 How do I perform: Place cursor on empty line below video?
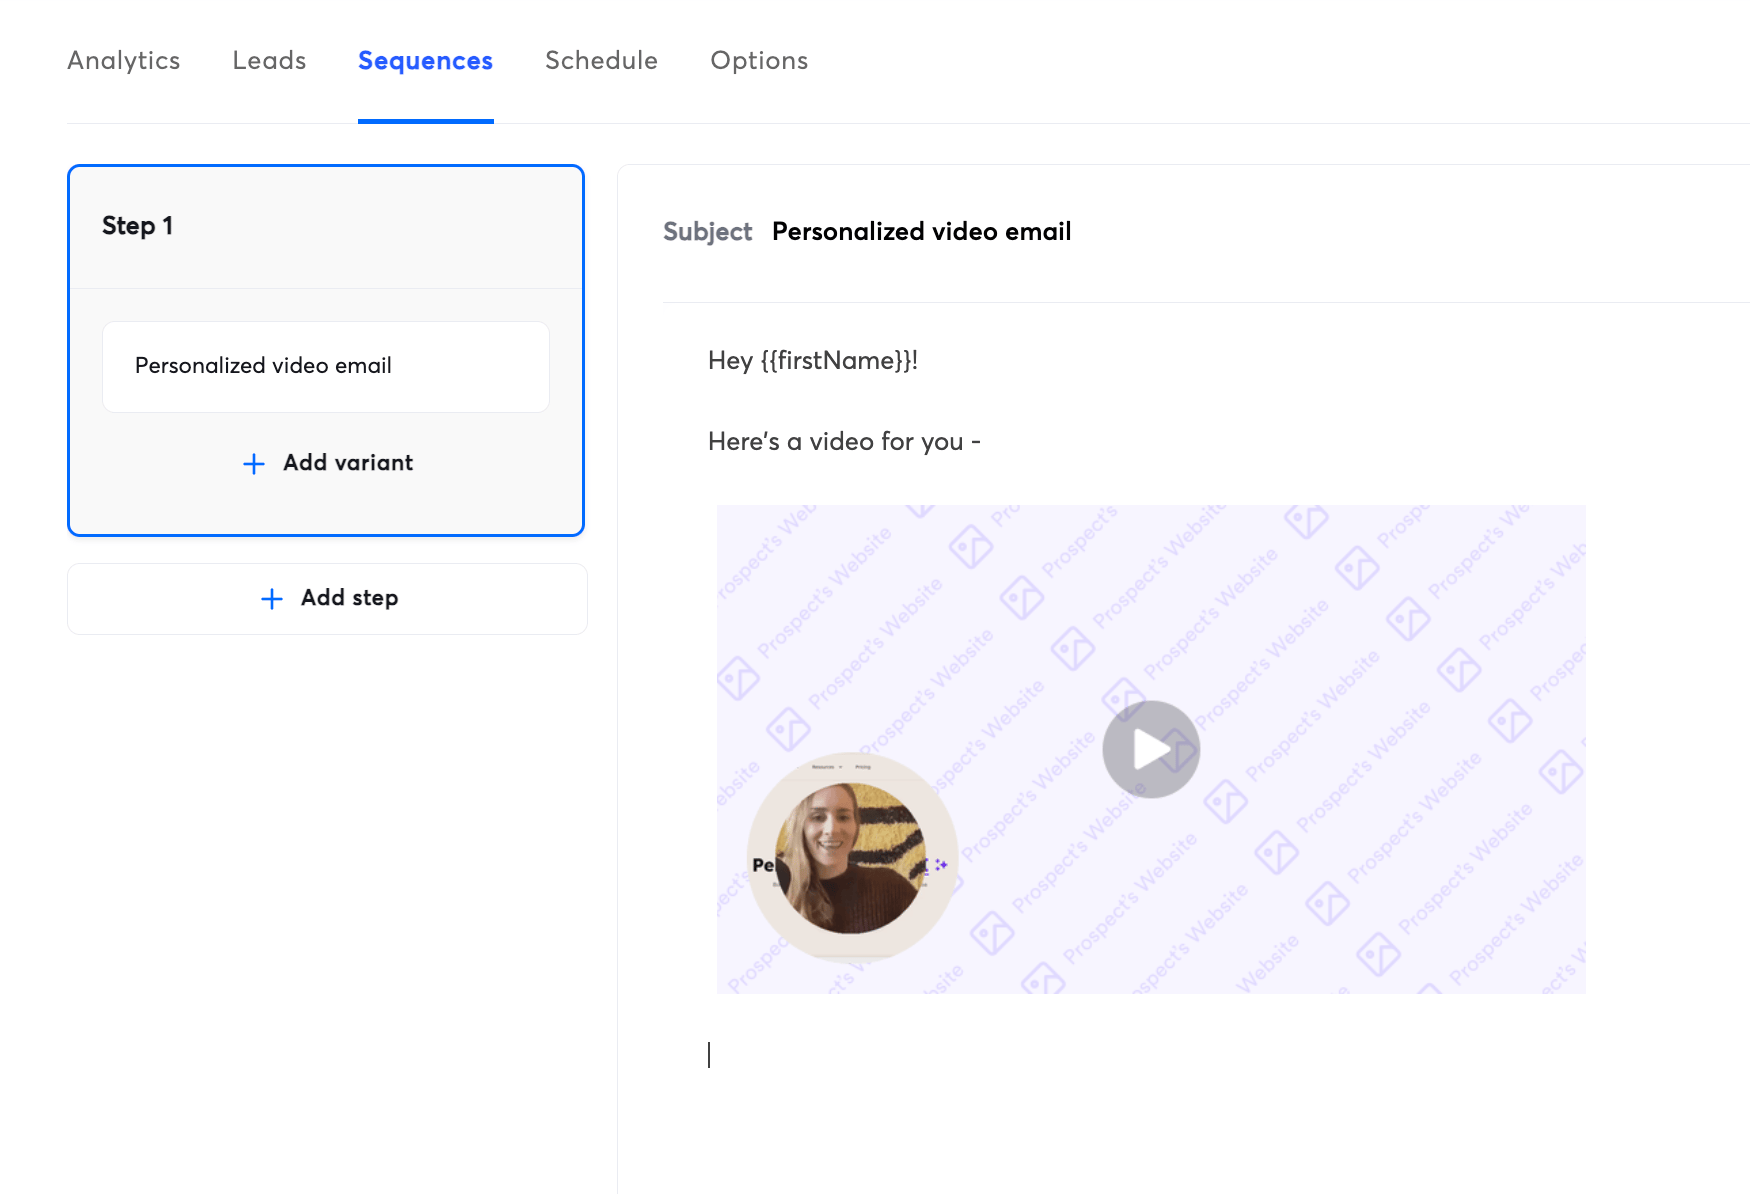tap(1150, 1055)
